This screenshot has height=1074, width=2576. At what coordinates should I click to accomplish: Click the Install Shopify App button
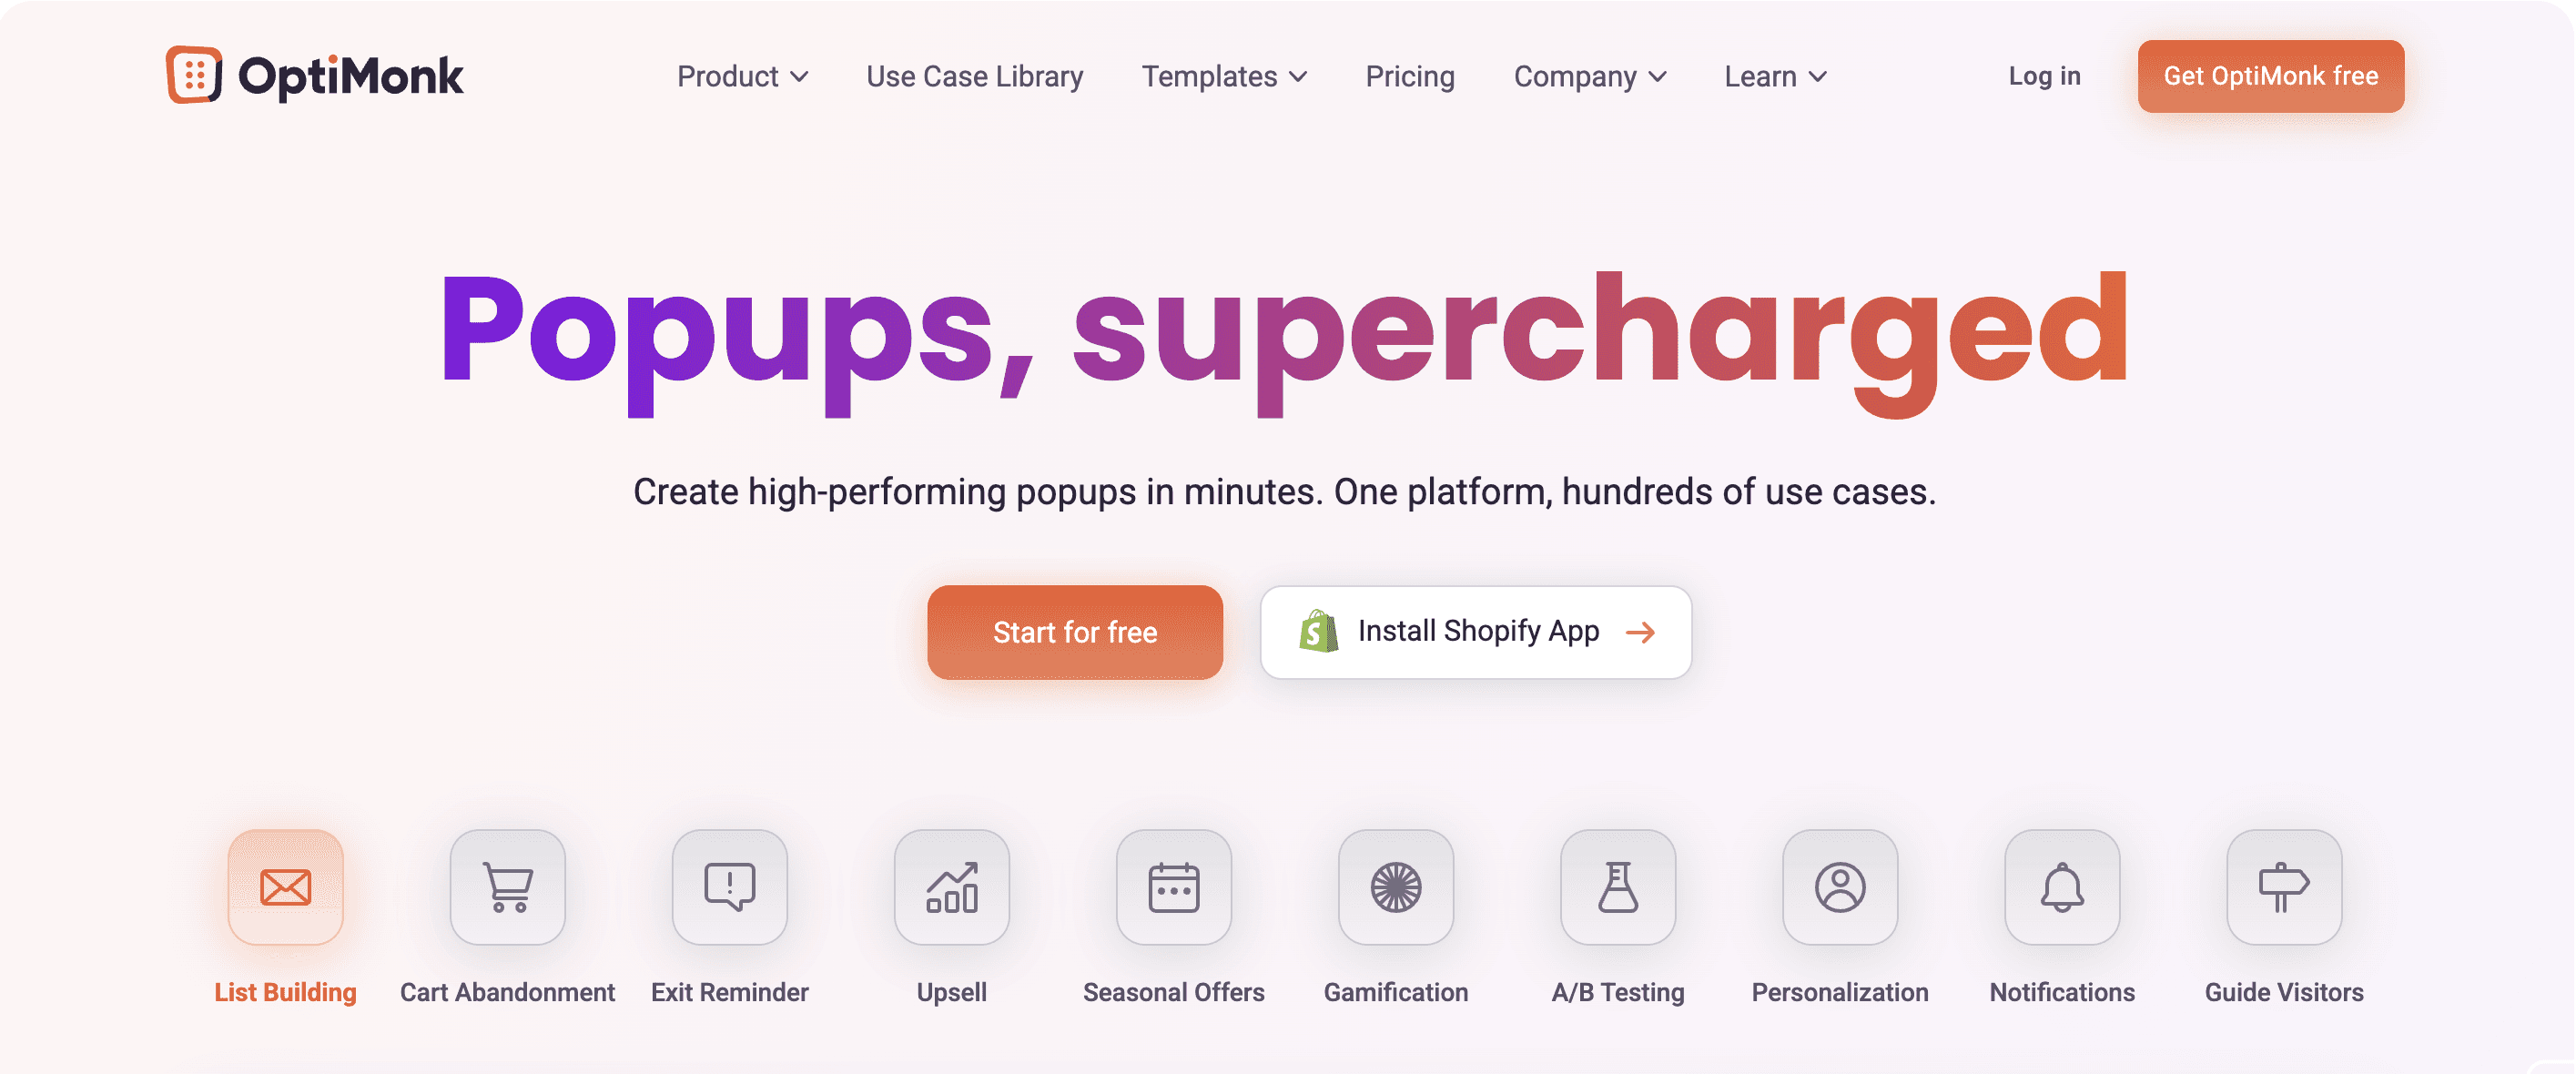point(1474,631)
